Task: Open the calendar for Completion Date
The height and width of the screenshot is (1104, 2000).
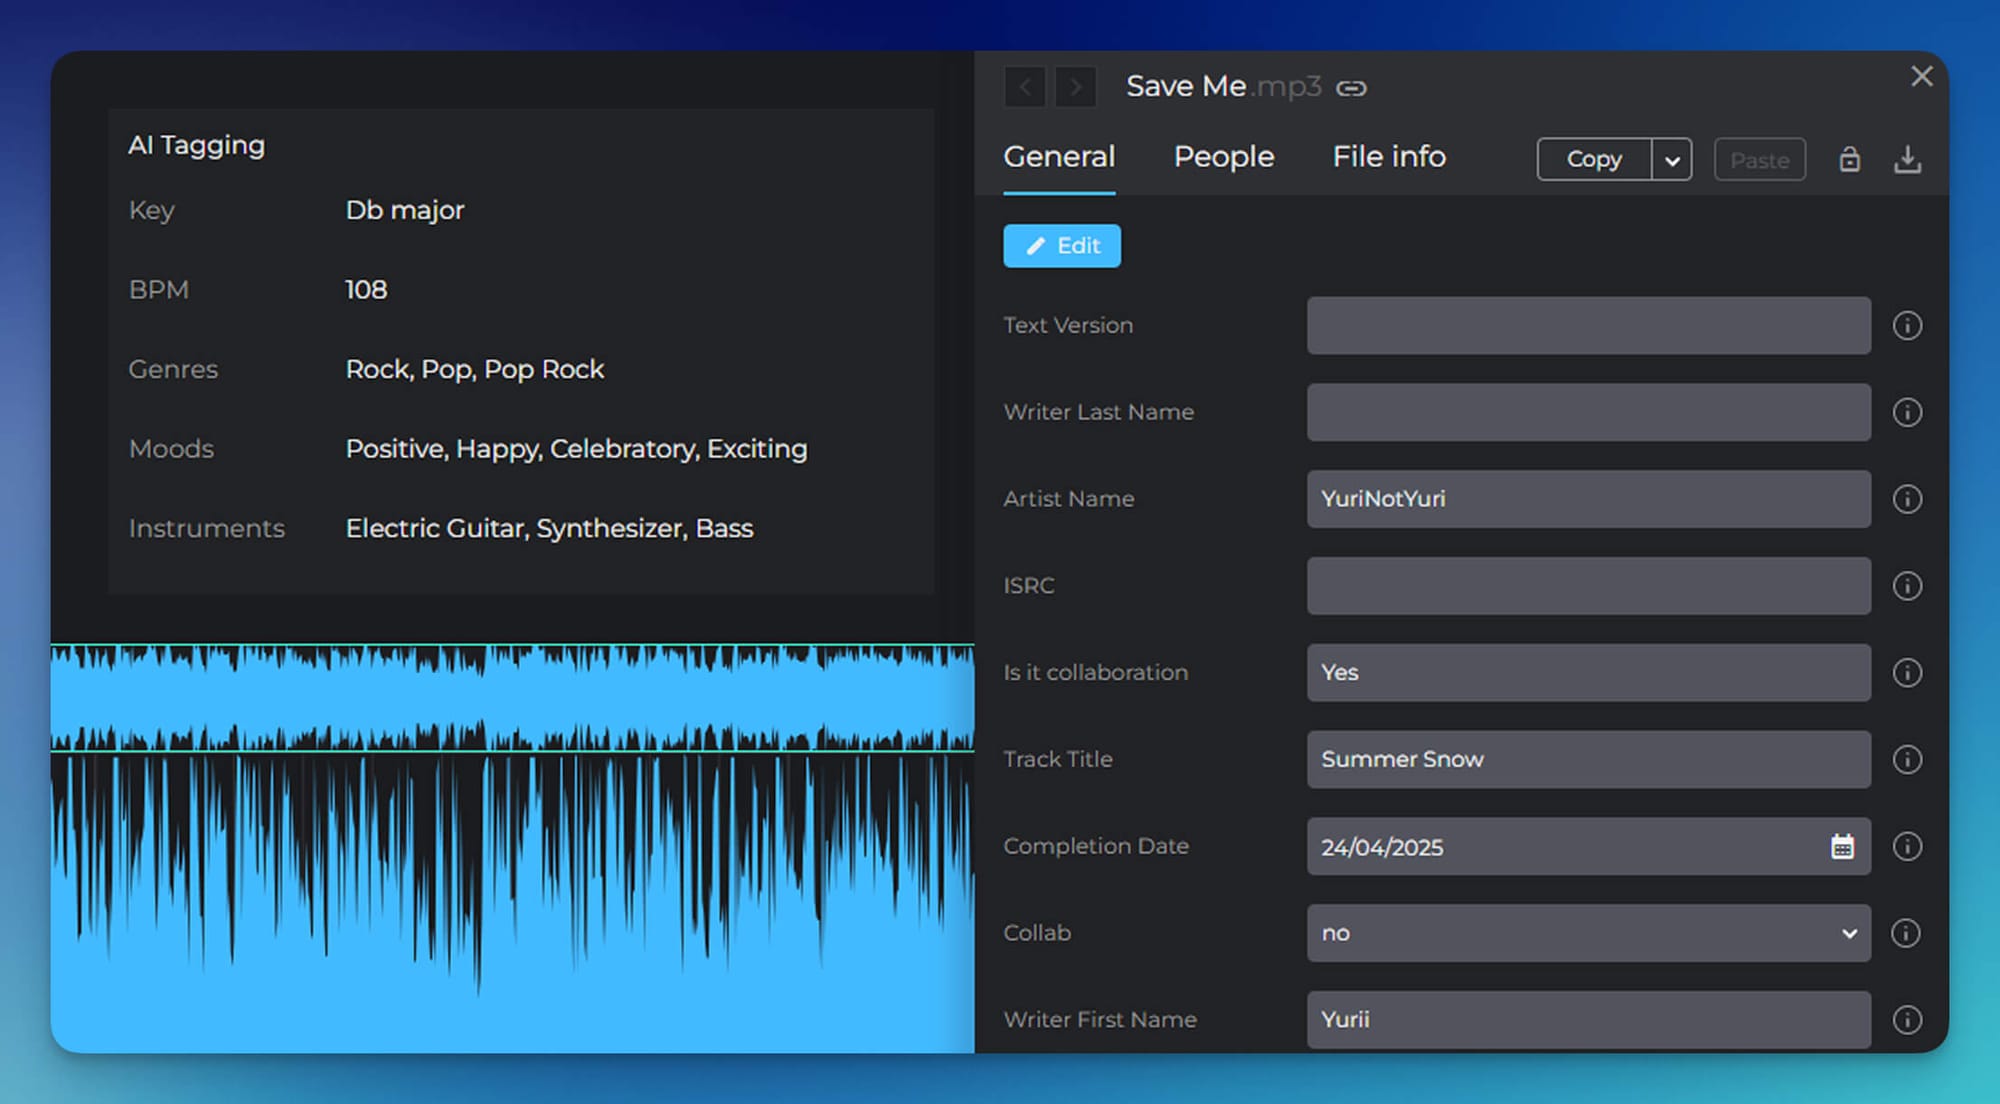Action: click(x=1843, y=847)
